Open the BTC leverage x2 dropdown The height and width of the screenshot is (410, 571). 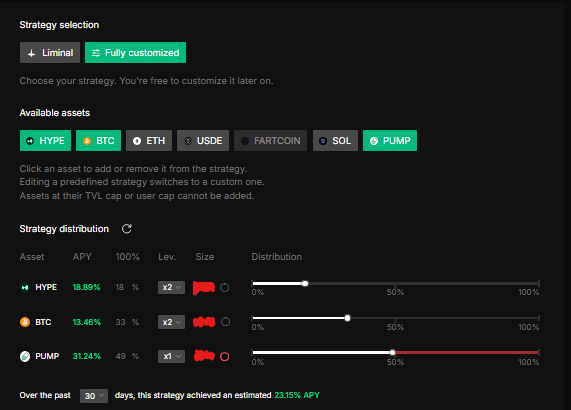[172, 322]
